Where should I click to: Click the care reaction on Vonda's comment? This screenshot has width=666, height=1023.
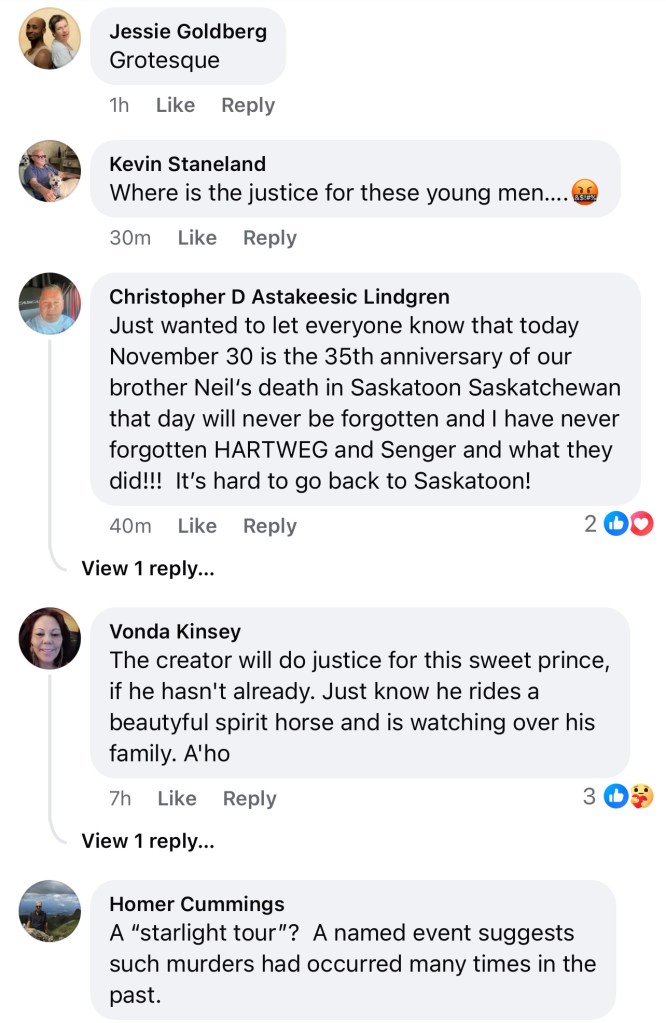[641, 796]
